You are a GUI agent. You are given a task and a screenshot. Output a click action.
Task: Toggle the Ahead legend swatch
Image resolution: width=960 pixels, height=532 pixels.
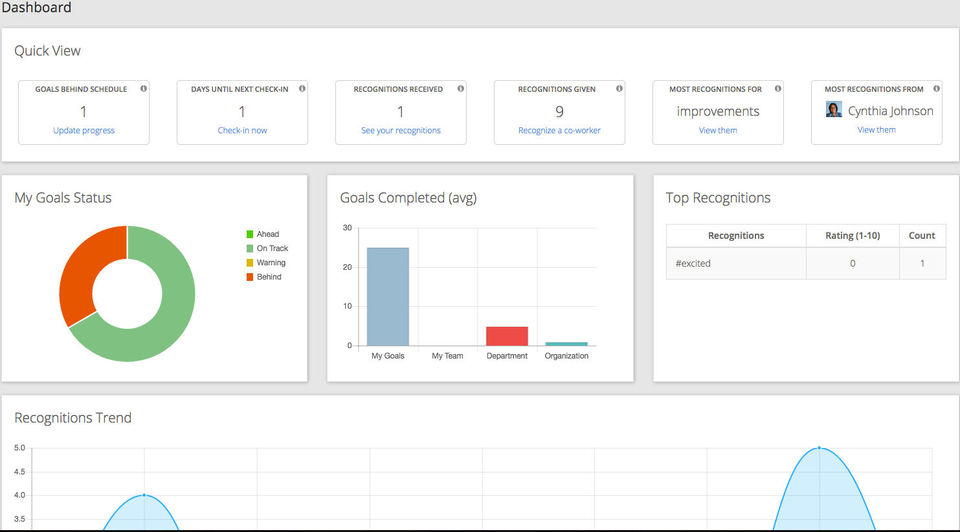pos(250,234)
